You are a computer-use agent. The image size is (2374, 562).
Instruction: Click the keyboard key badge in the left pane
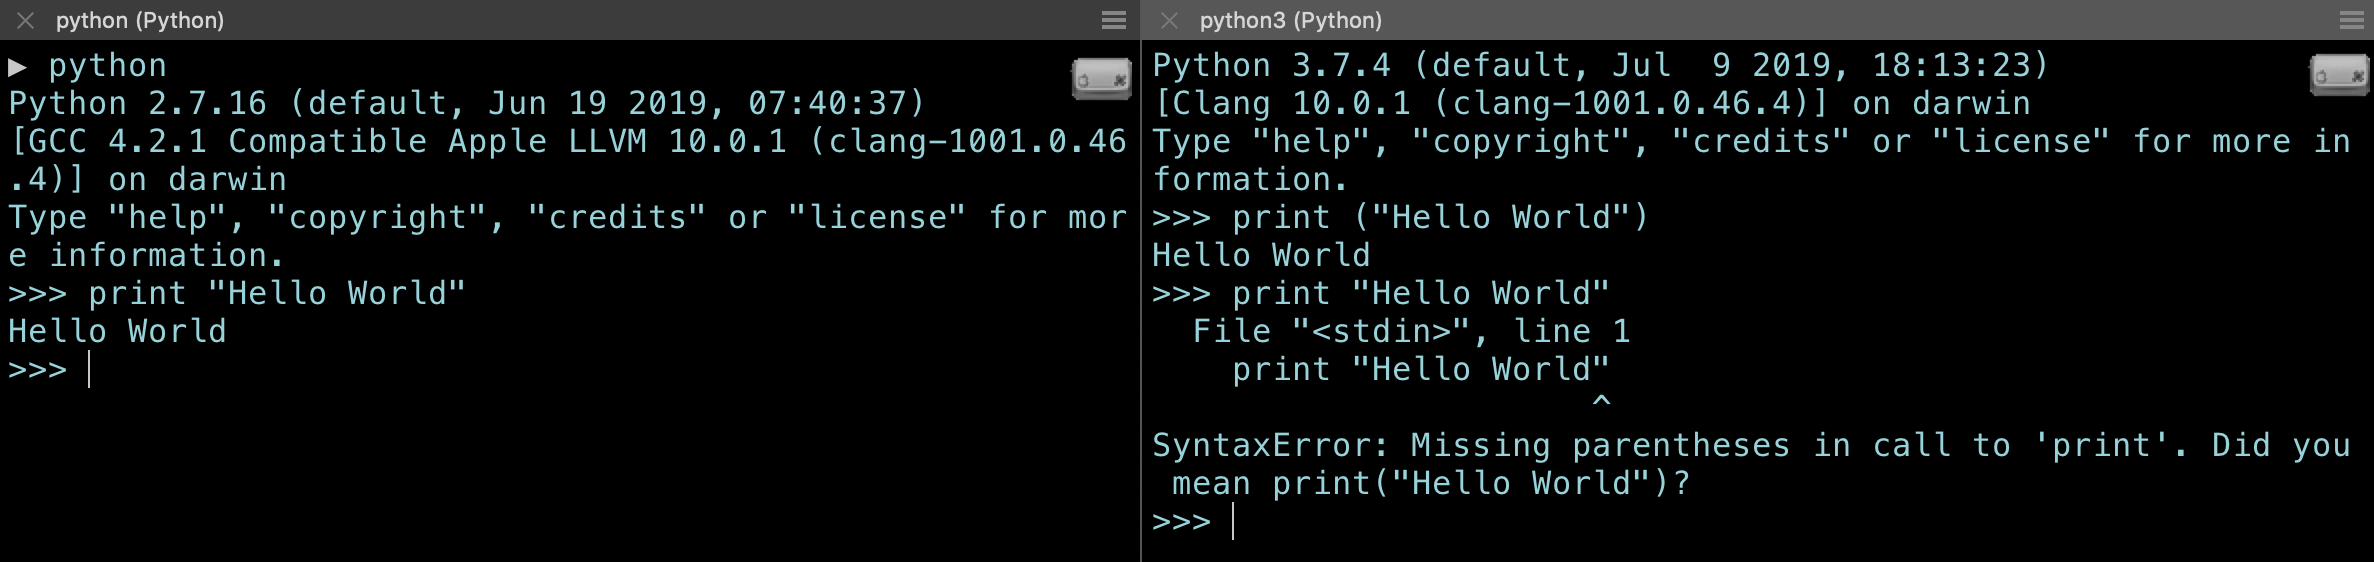point(1101,78)
